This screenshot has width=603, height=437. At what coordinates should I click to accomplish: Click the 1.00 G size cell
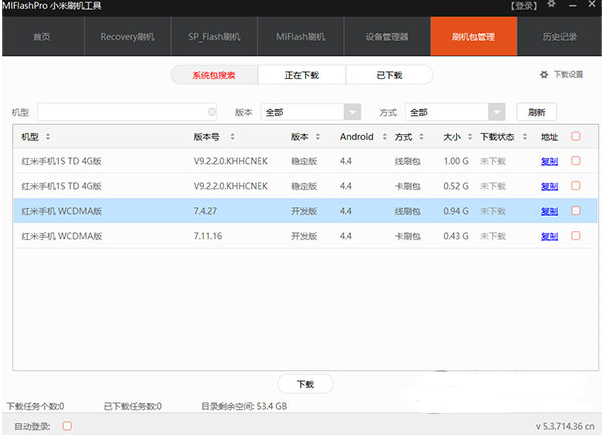tap(456, 161)
